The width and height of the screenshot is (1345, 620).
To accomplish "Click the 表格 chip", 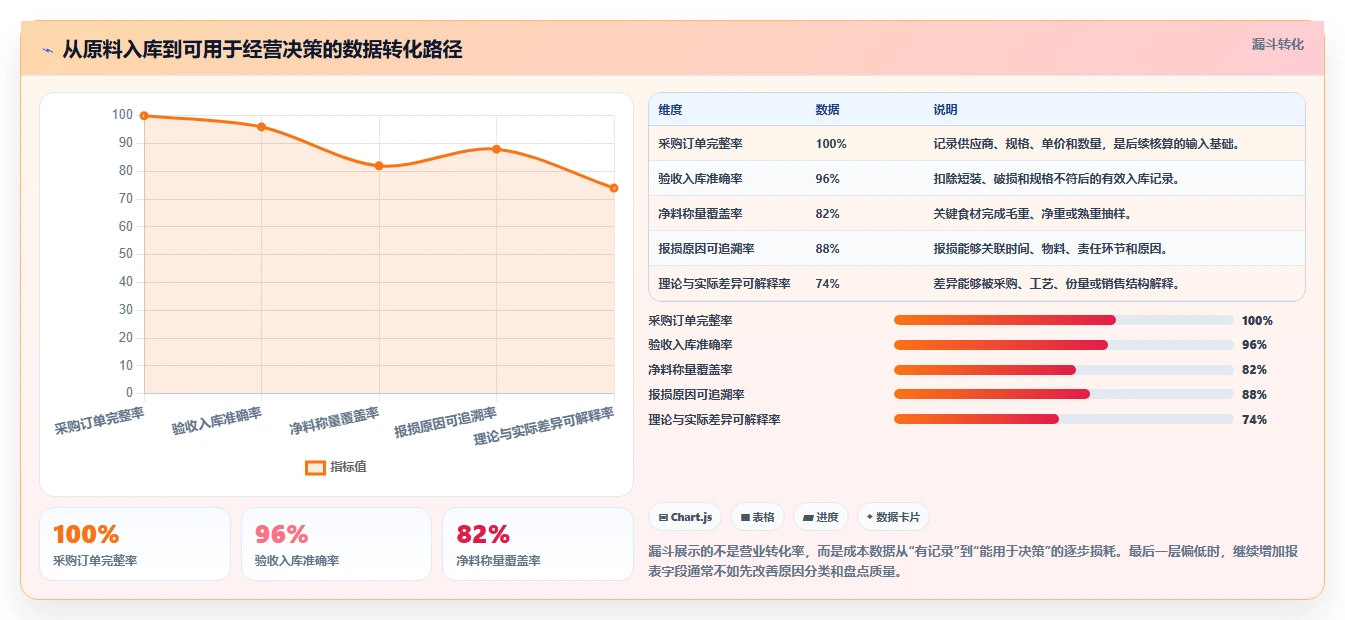I will (757, 517).
